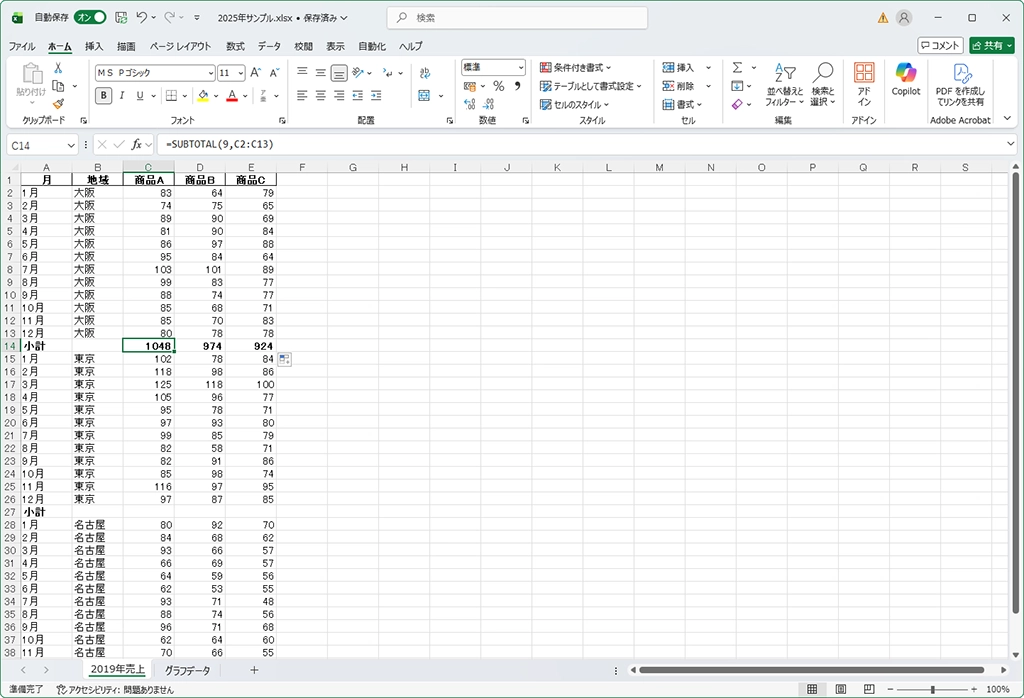Toggle Italic formatting button

click(122, 96)
